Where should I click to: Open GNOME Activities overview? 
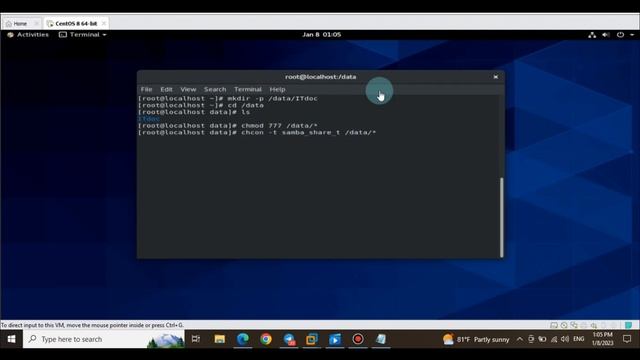pyautogui.click(x=28, y=35)
